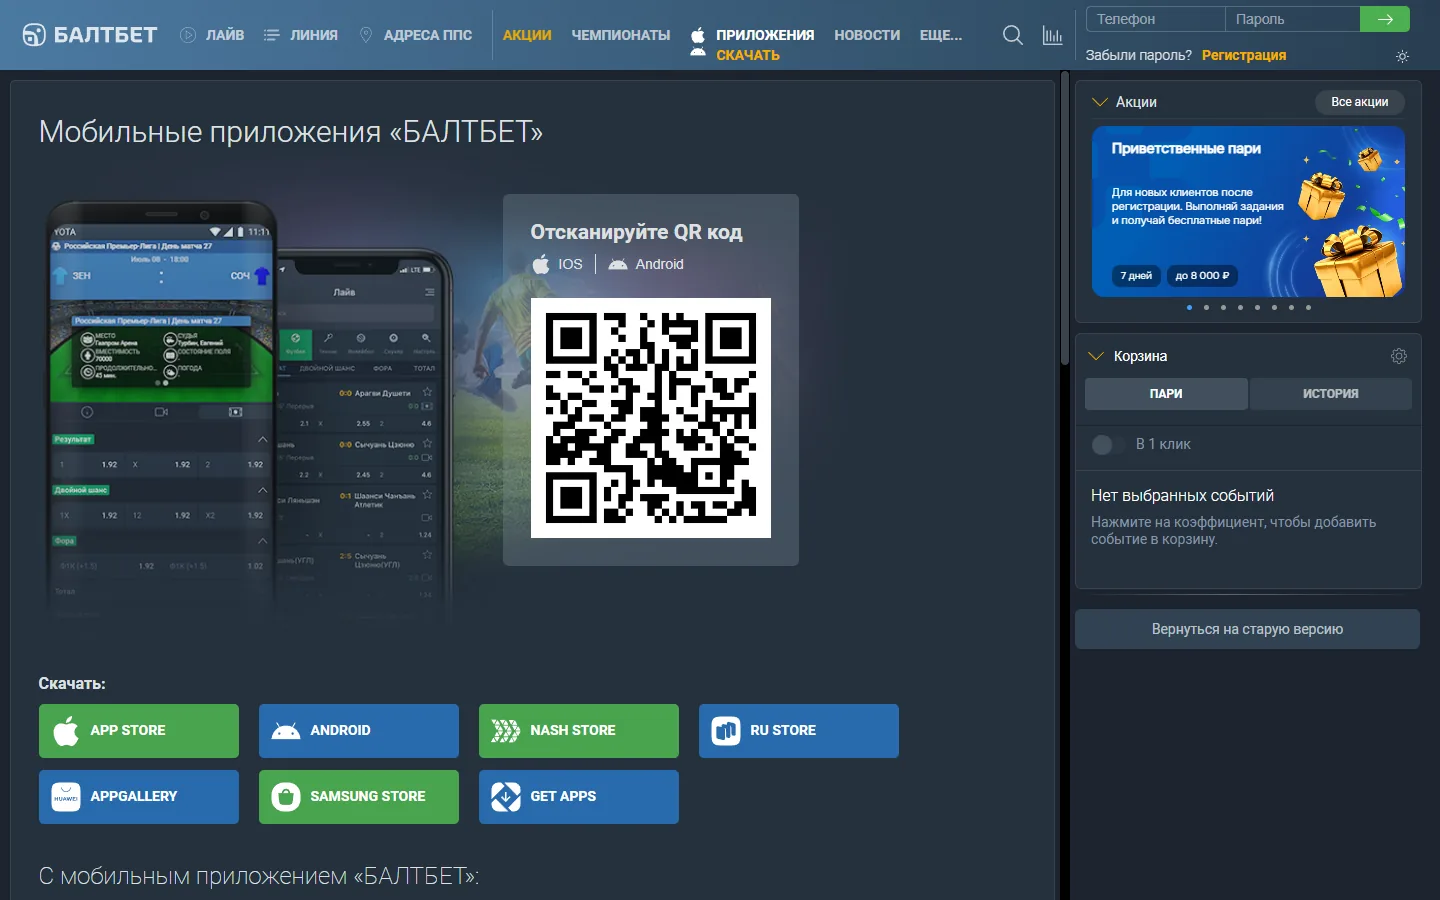Focus the Пароль input field
Screen dimensions: 1440x900
coord(1293,19)
